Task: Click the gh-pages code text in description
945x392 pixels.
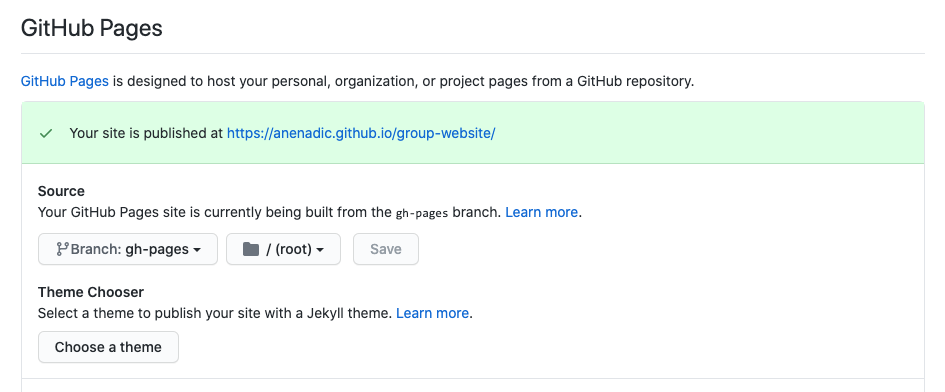Action: point(422,213)
